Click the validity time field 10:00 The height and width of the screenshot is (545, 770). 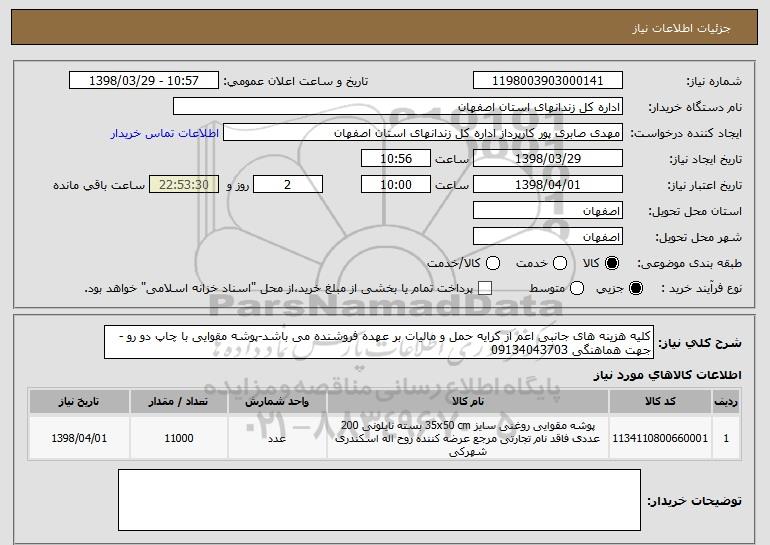(396, 185)
